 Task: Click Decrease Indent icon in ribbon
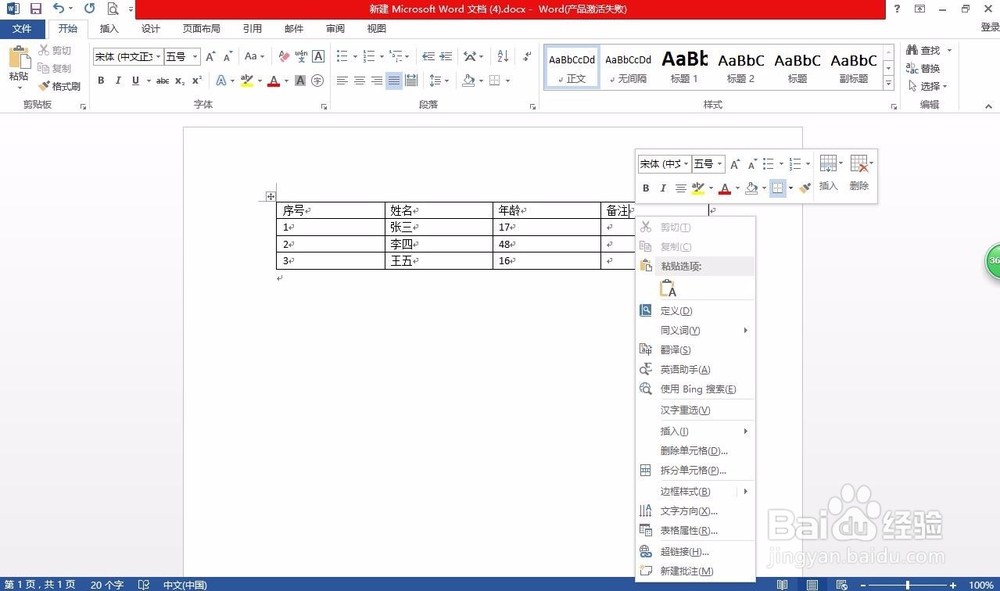click(429, 57)
